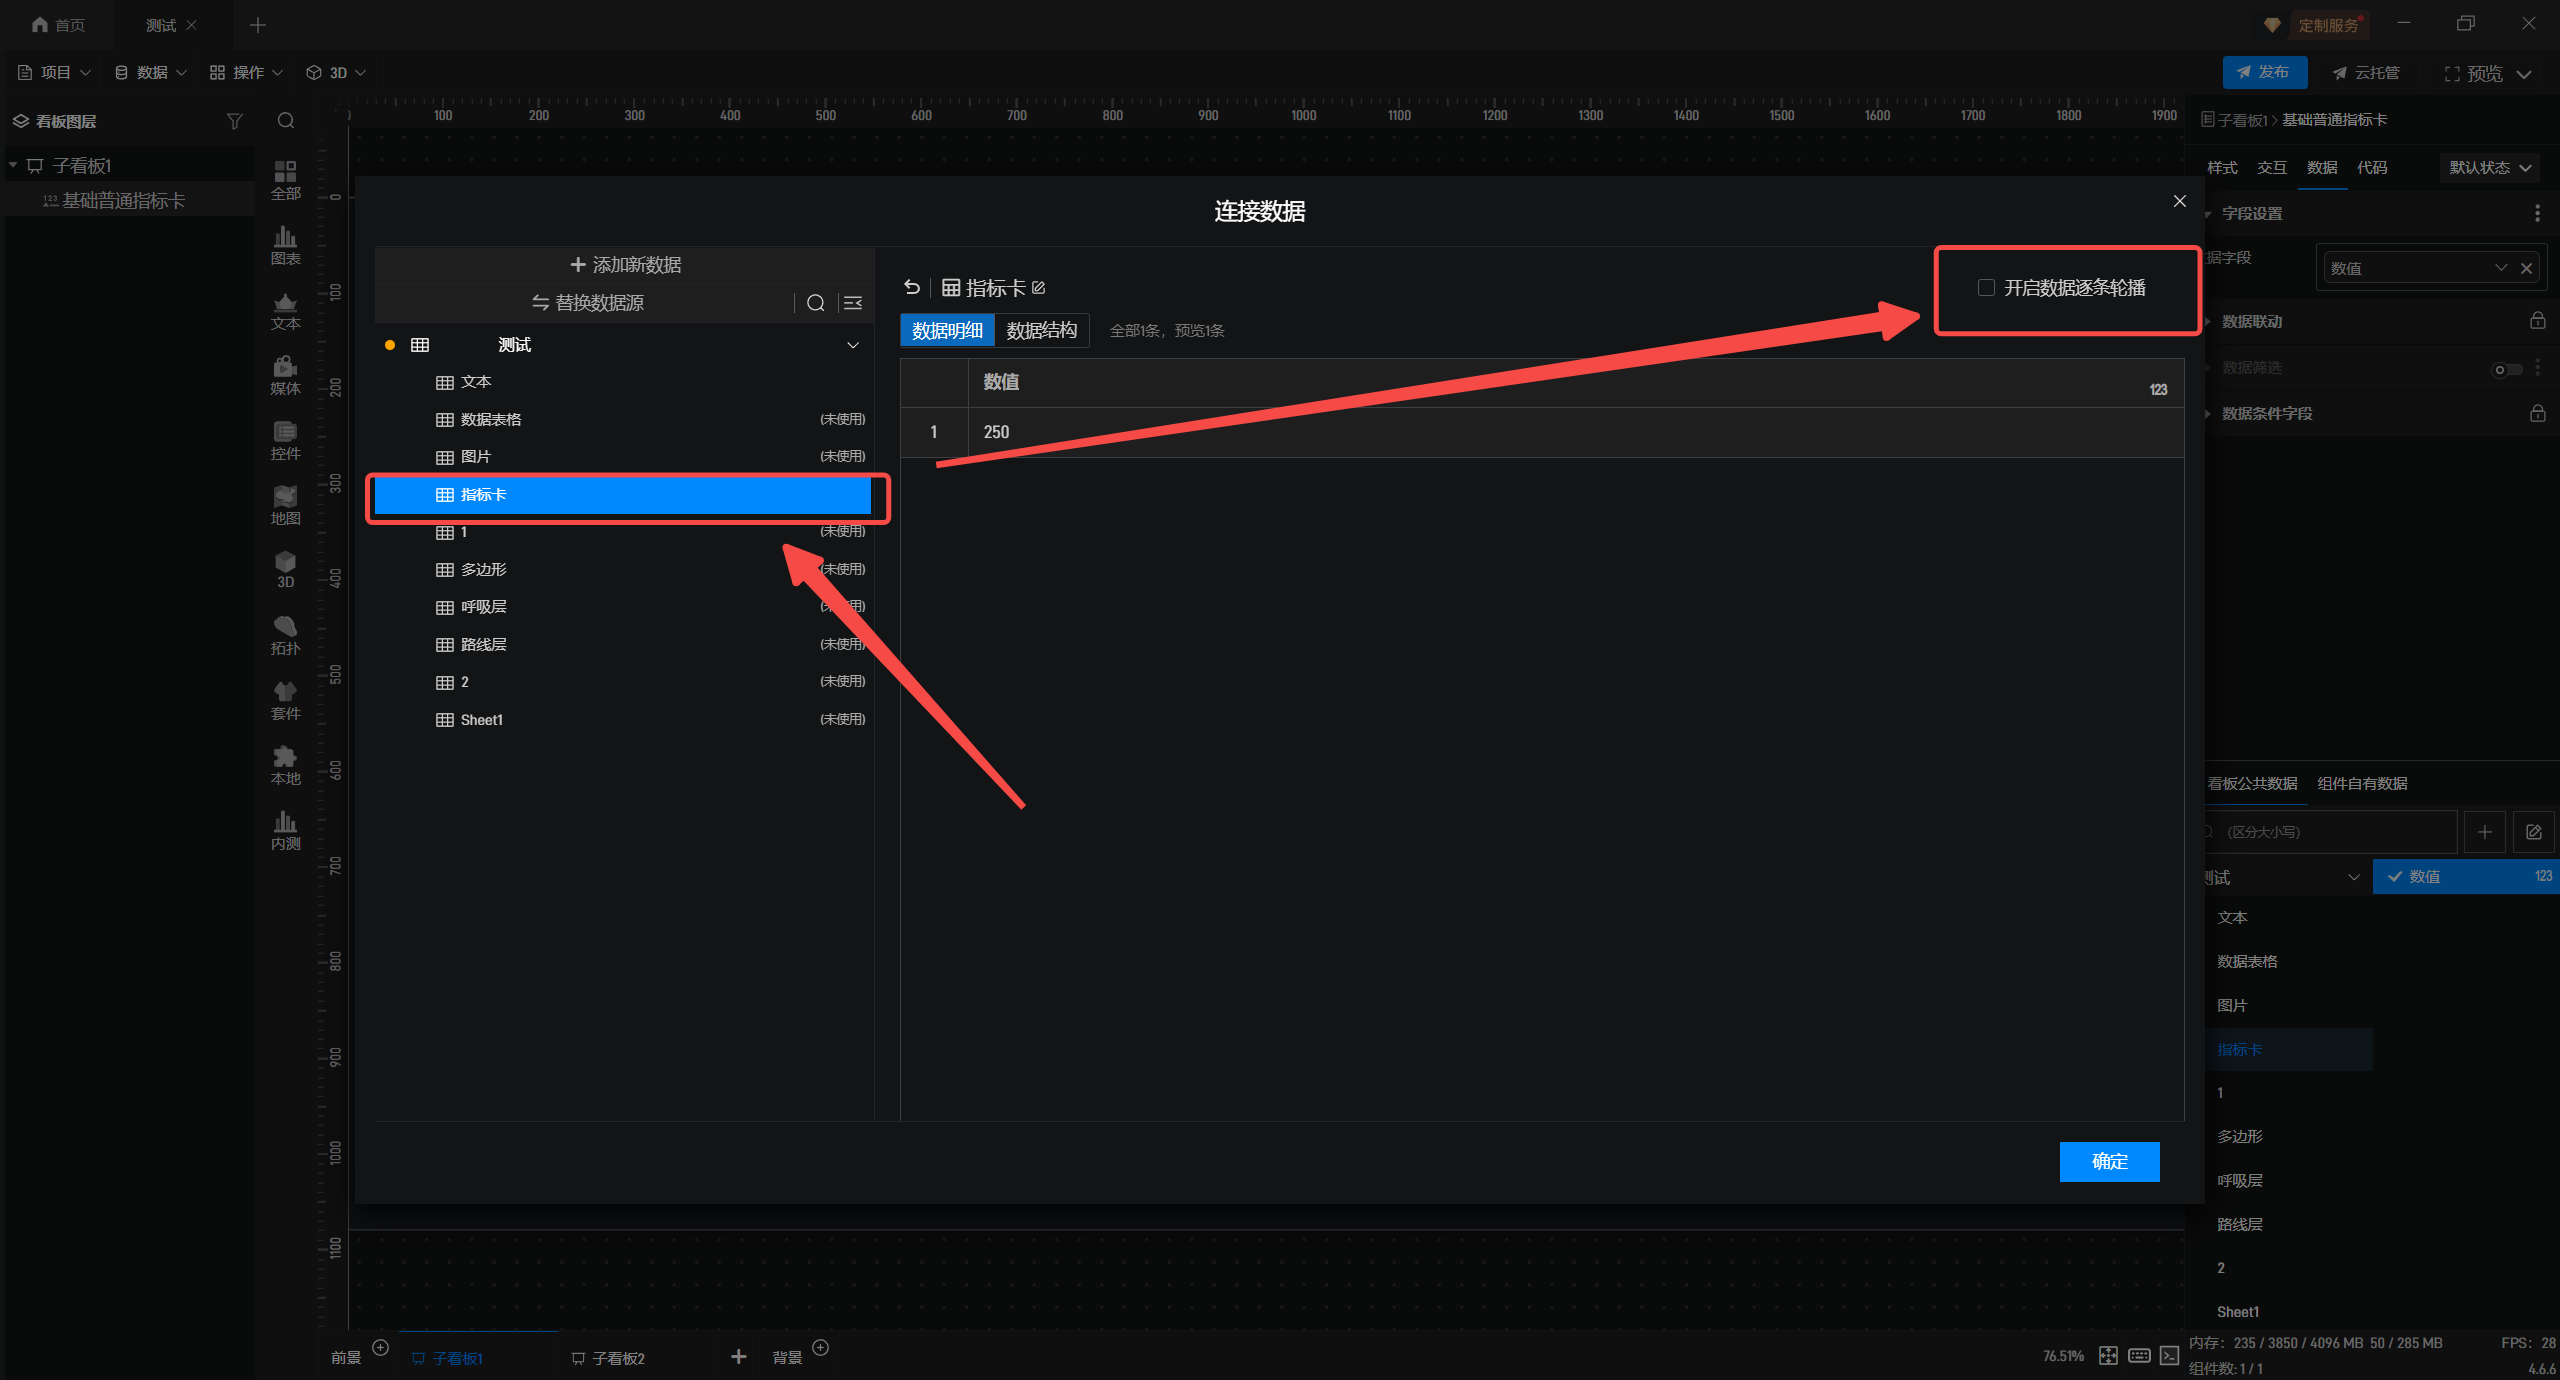Click the edit pencil next to 指标卡 name
The height and width of the screenshot is (1380, 2560).
[x=1039, y=288]
